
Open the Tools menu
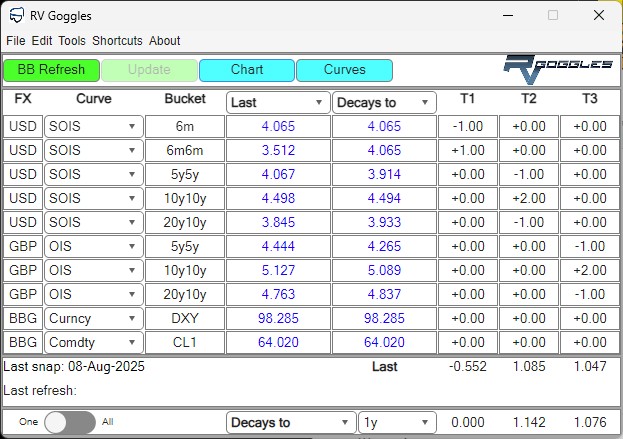pyautogui.click(x=72, y=41)
